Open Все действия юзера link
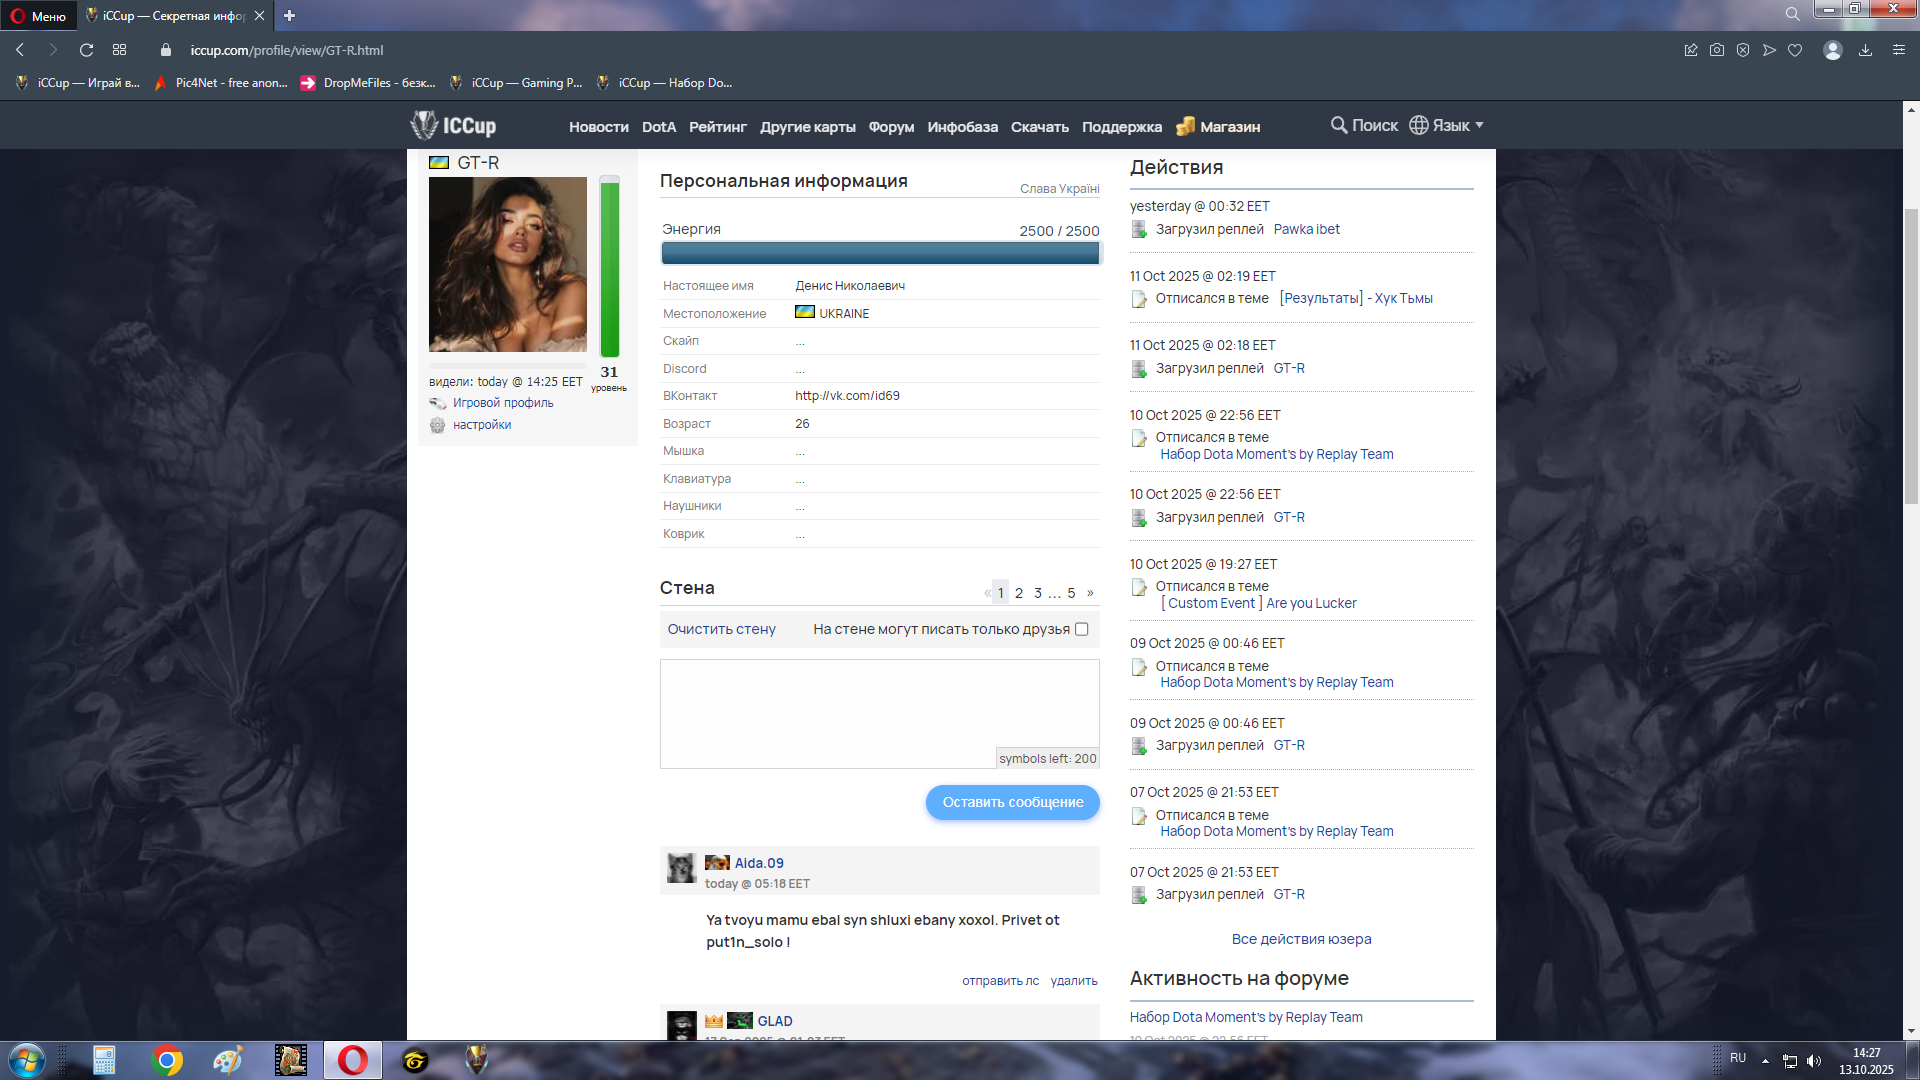Screen dimensions: 1920x1080 click(x=1301, y=939)
